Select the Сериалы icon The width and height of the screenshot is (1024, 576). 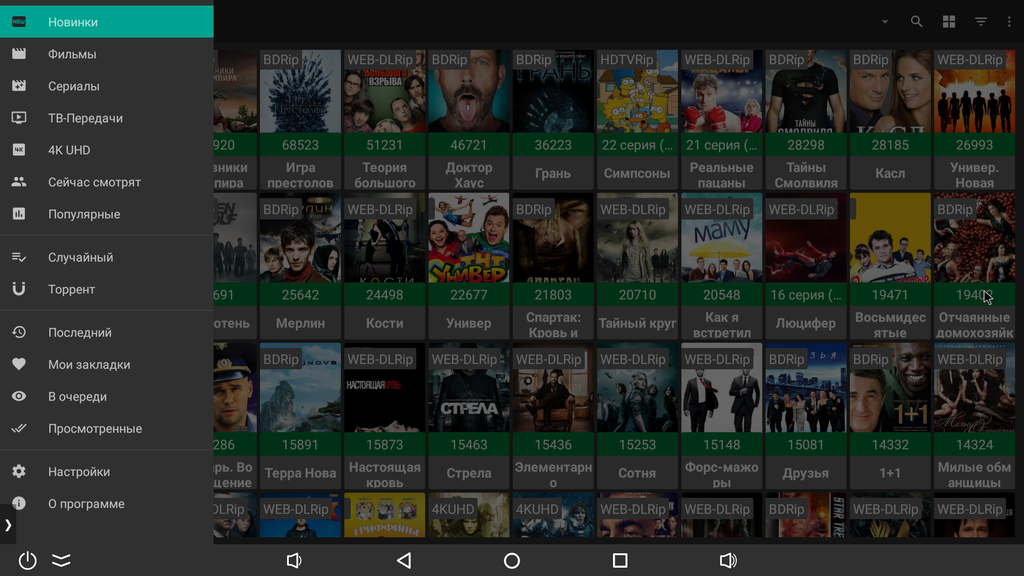[x=19, y=86]
